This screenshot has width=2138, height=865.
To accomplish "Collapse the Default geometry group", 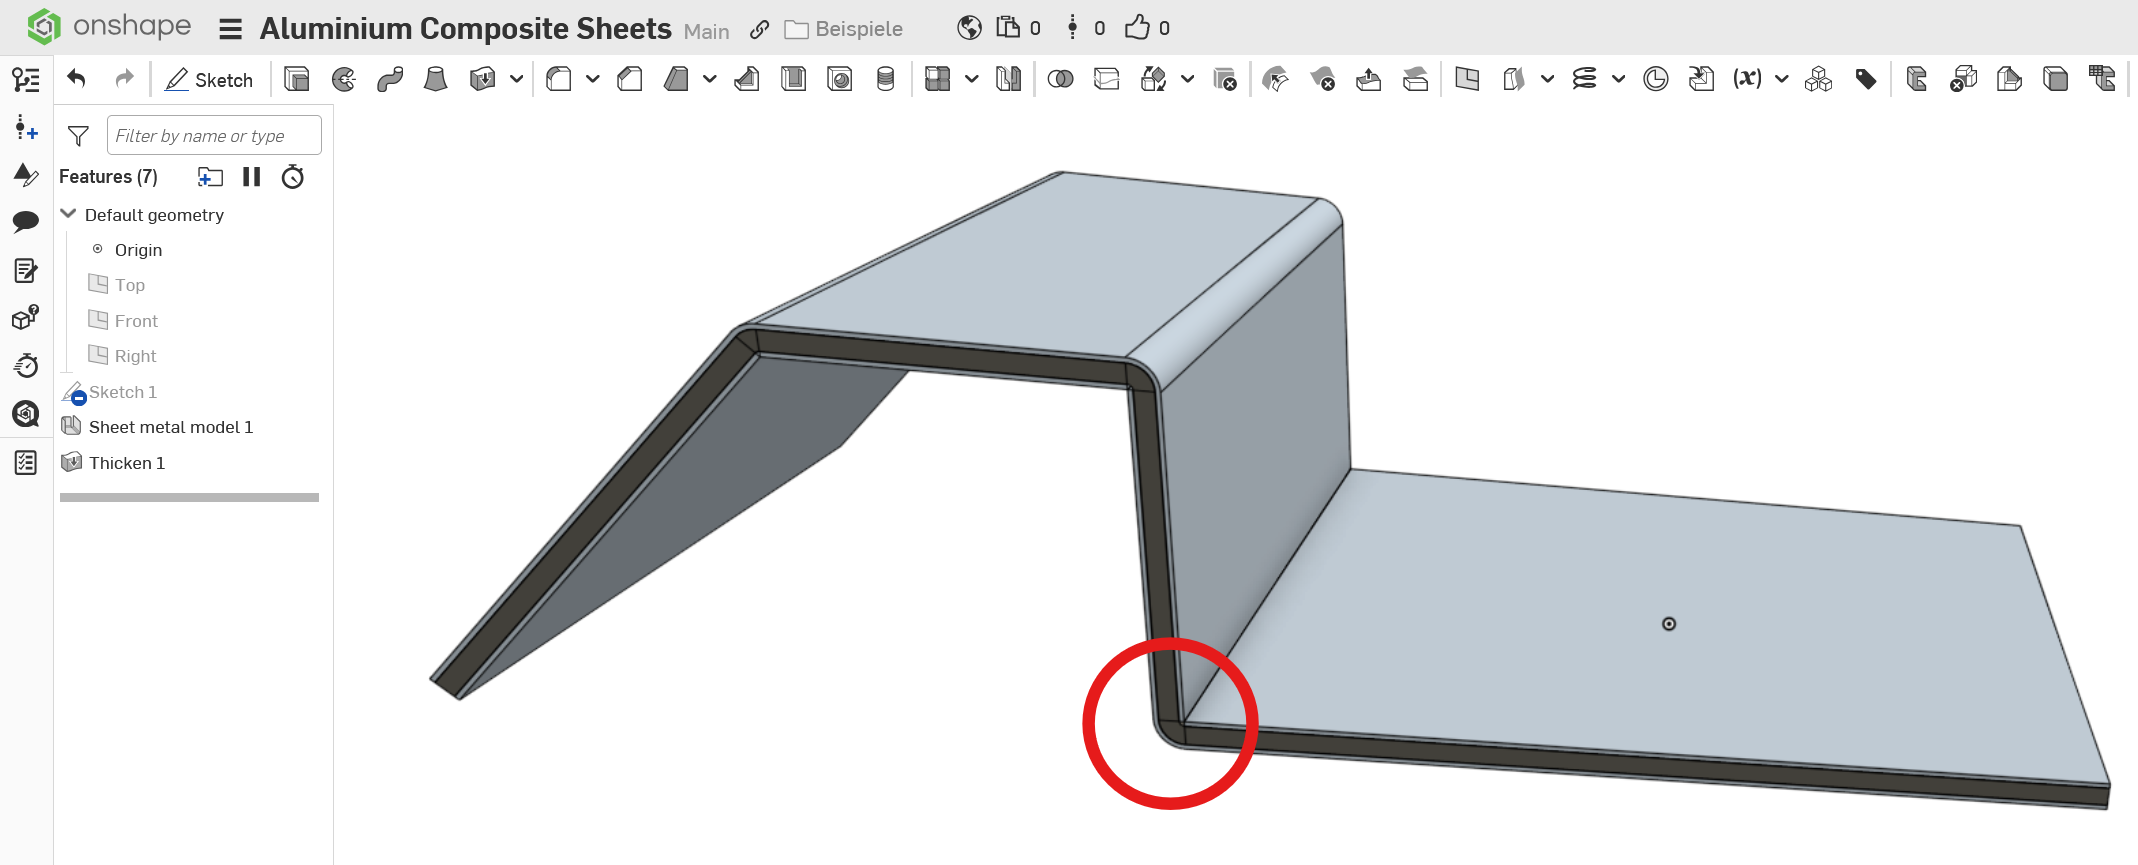I will (x=68, y=214).
